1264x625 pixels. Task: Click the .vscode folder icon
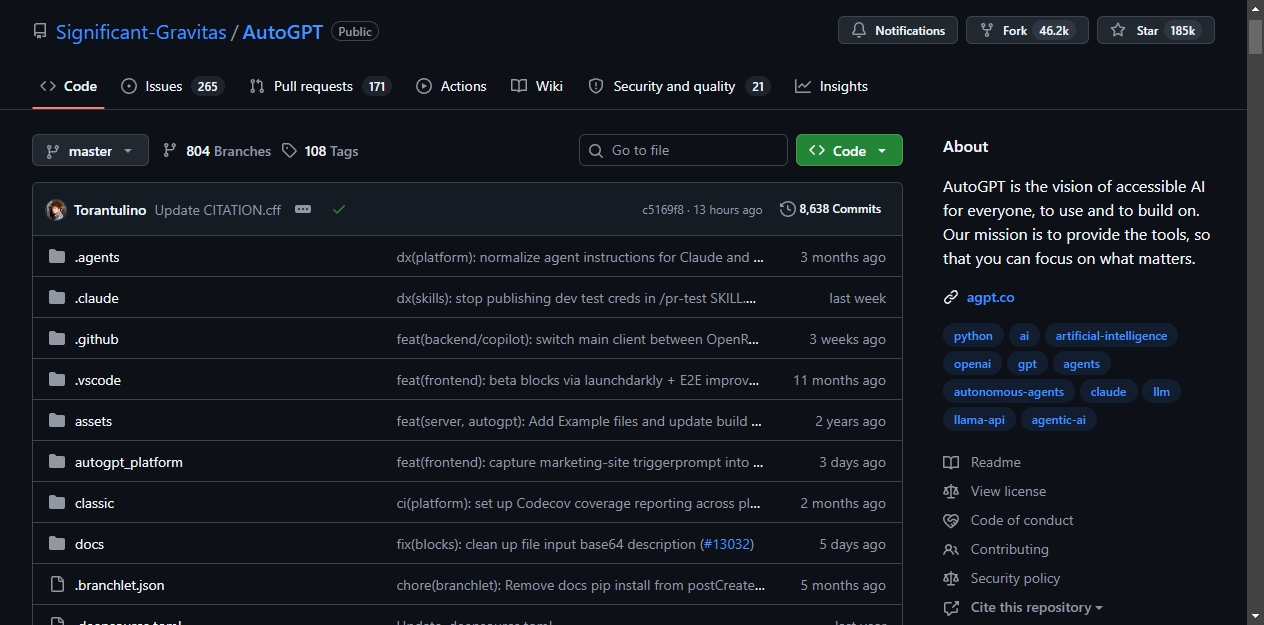point(57,380)
